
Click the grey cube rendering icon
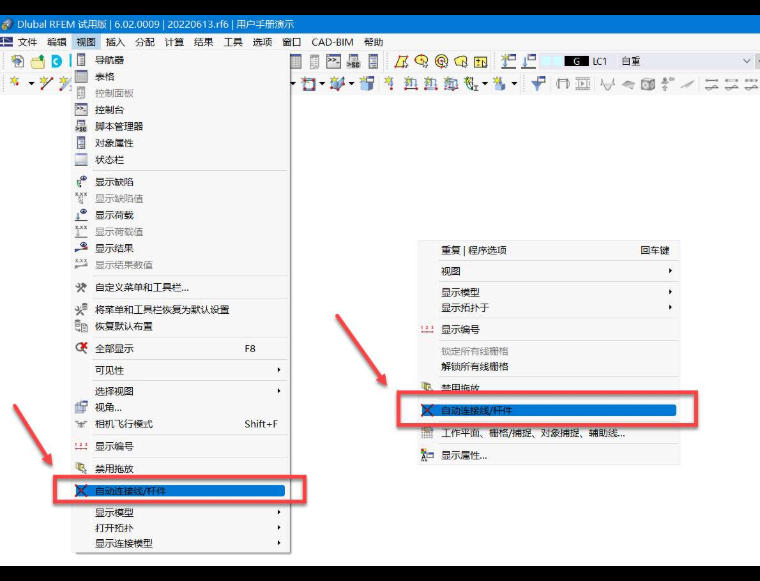coord(648,84)
